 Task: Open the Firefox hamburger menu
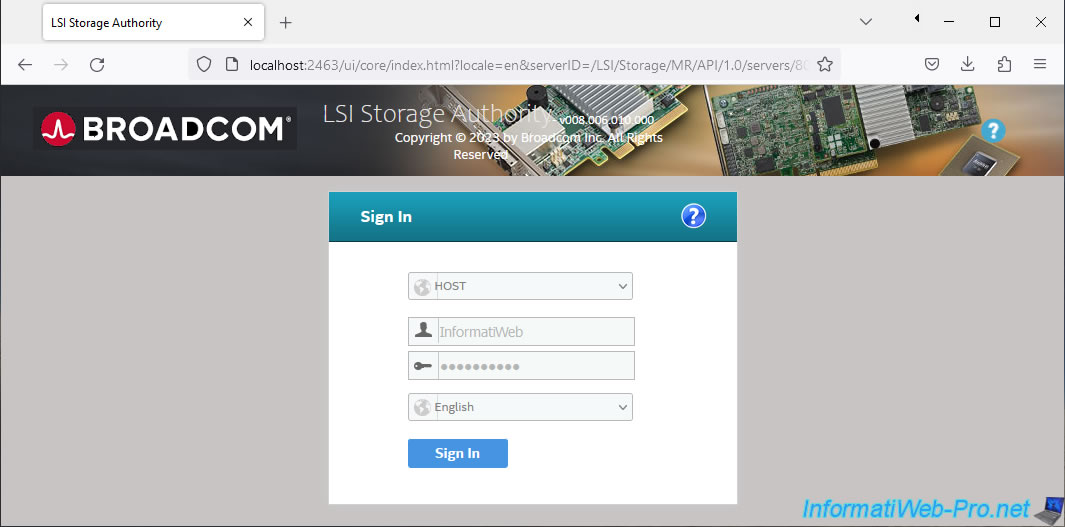(x=1040, y=65)
